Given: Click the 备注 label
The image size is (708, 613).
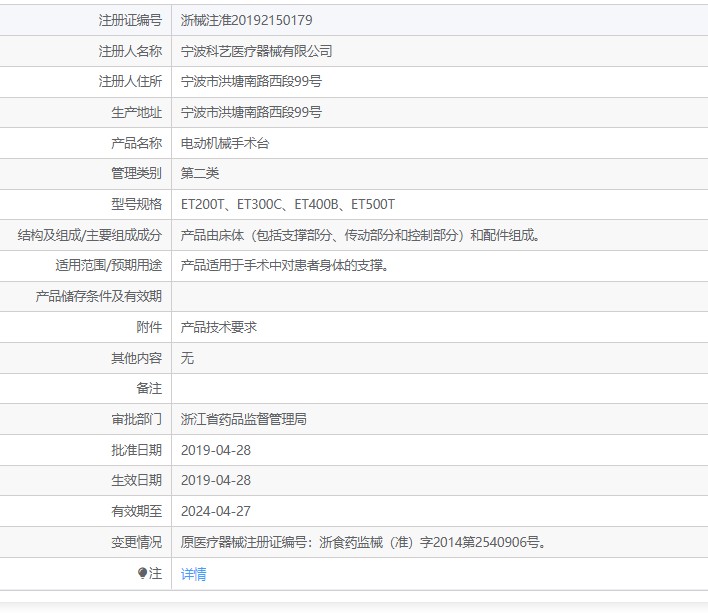Looking at the screenshot, I should pyautogui.click(x=149, y=388).
